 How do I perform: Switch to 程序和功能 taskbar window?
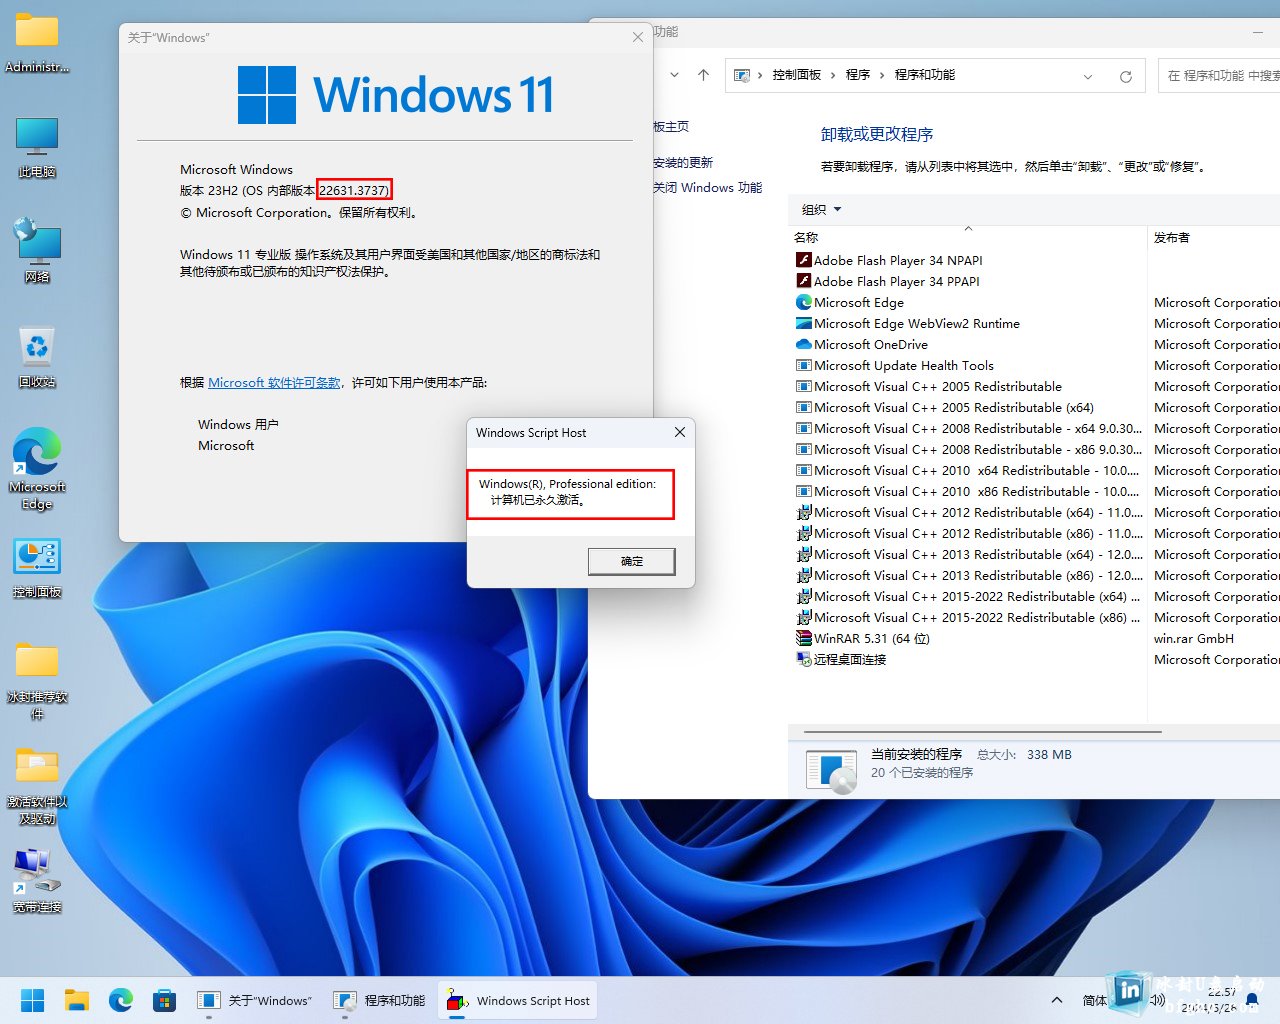click(380, 1000)
